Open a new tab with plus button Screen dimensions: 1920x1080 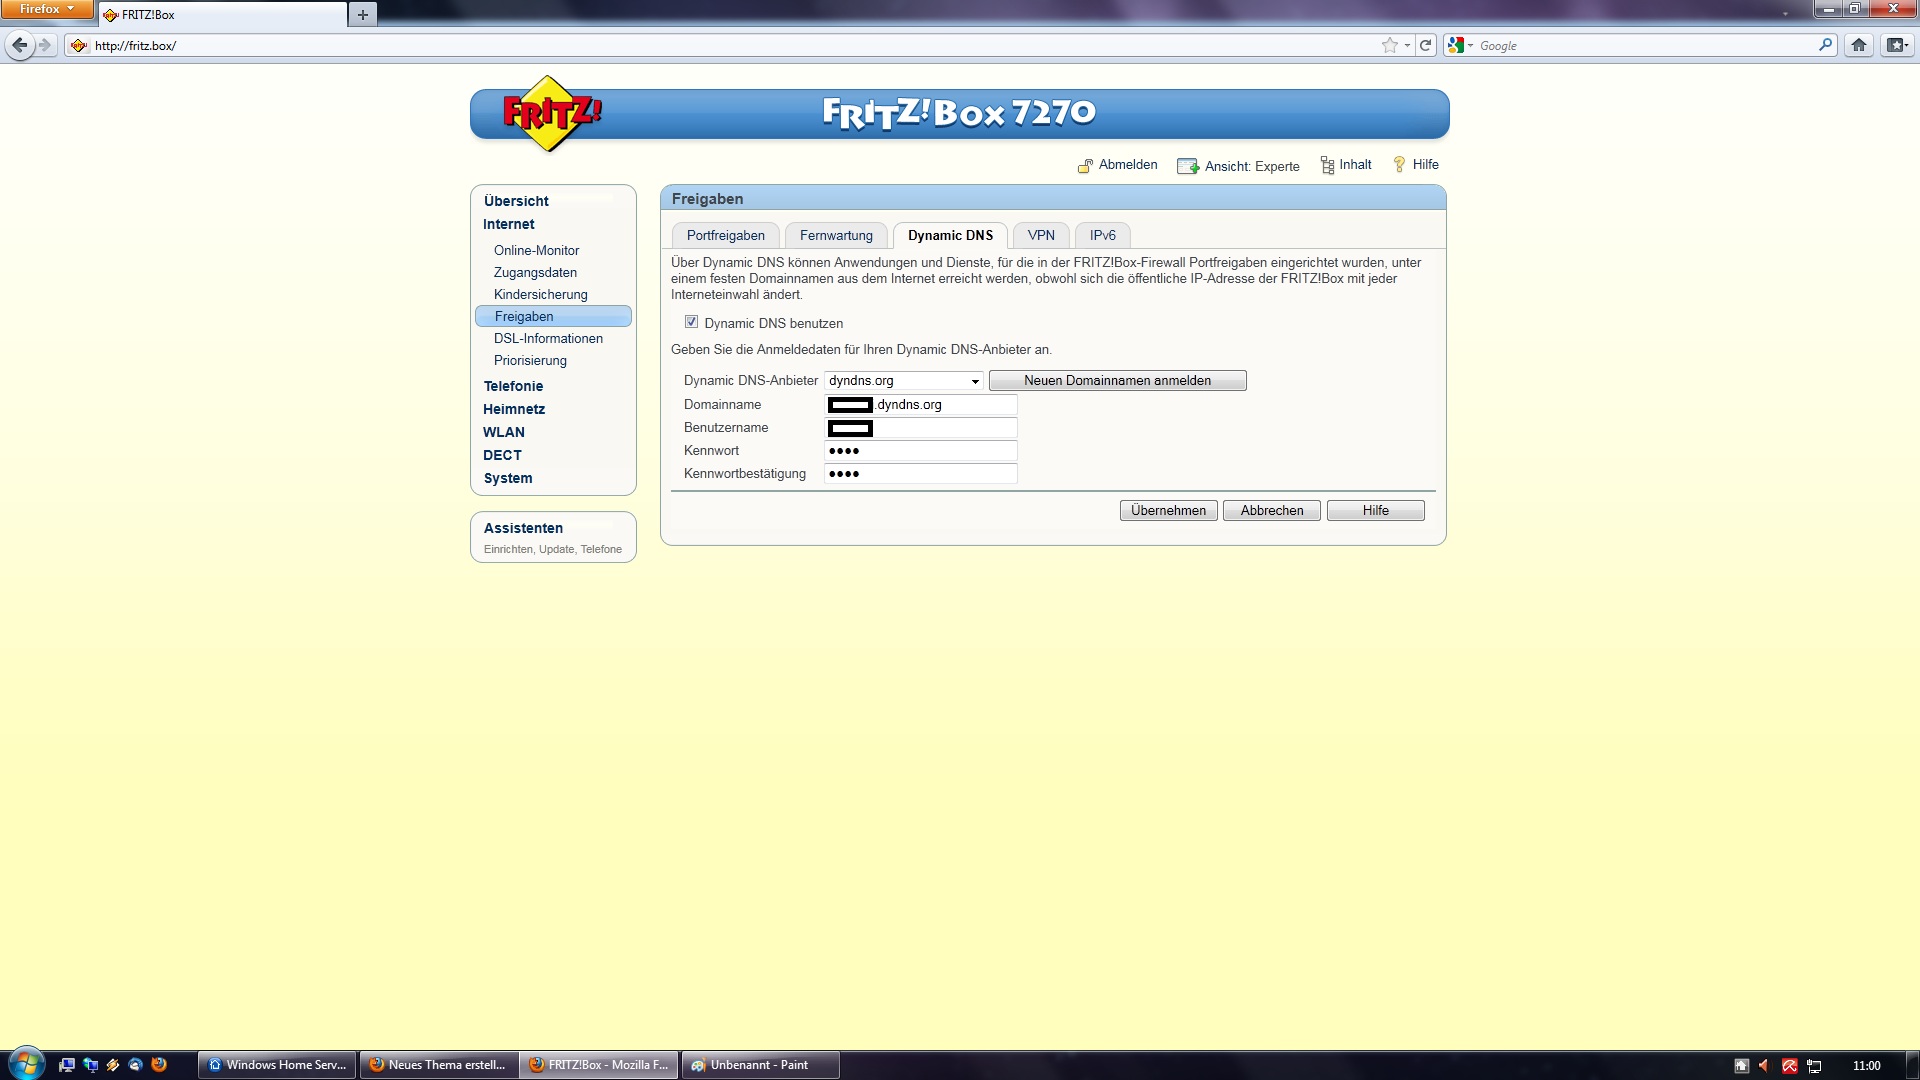[x=363, y=15]
